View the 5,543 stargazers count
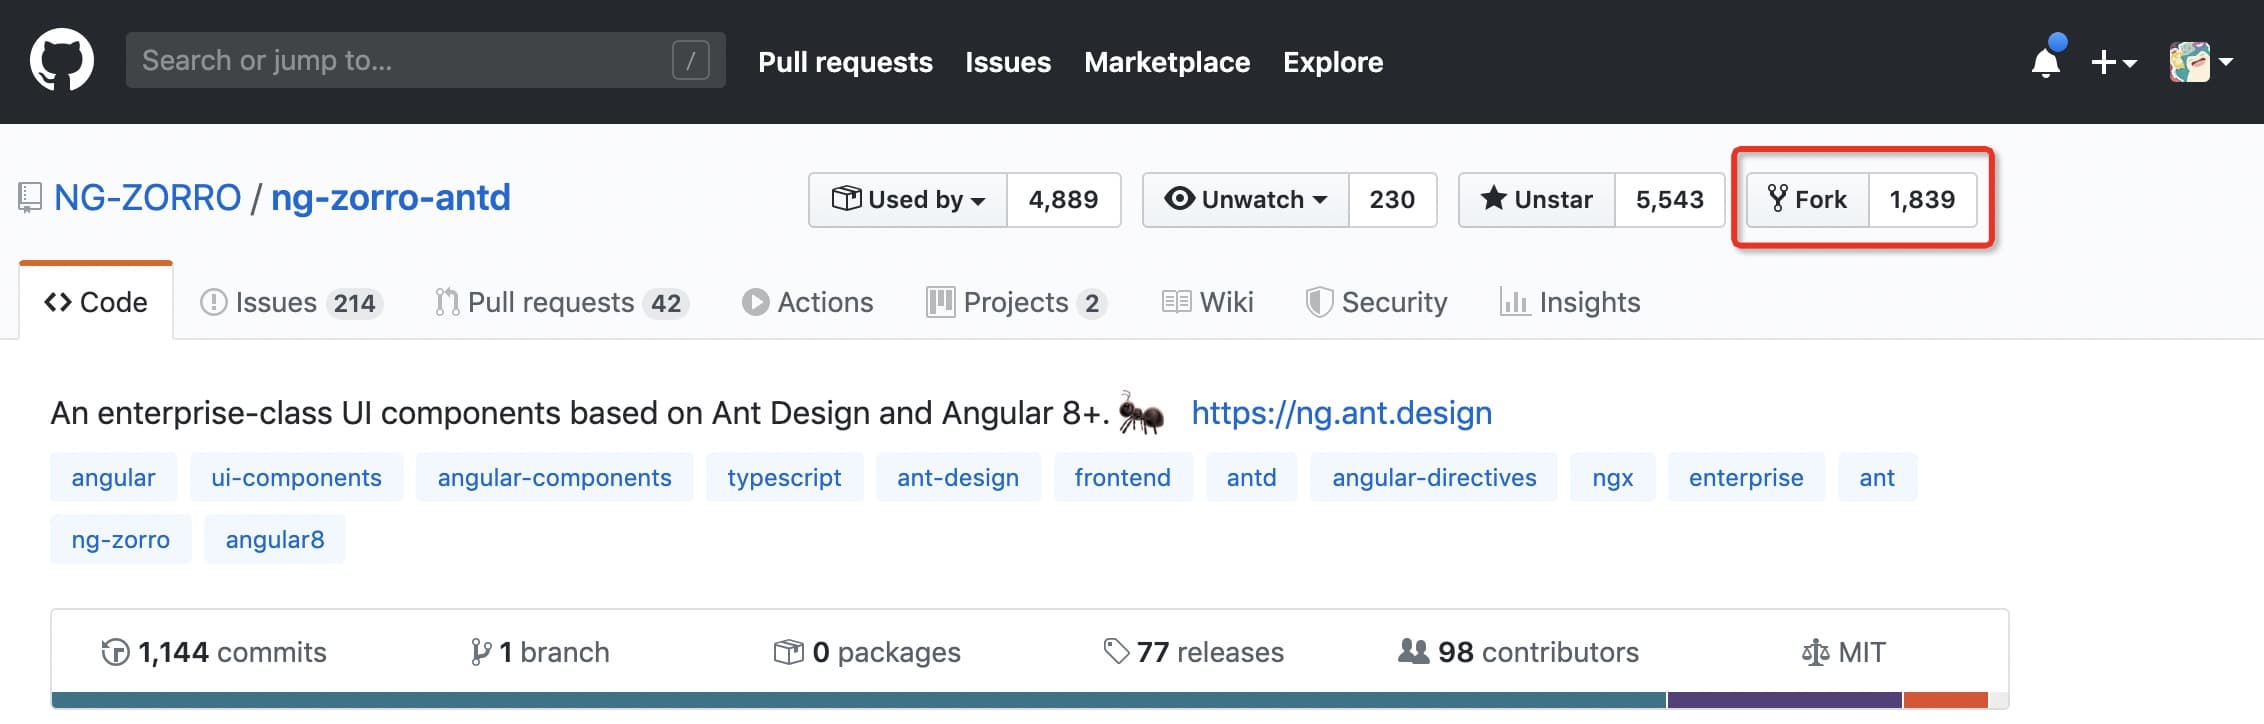2264x724 pixels. coord(1670,200)
